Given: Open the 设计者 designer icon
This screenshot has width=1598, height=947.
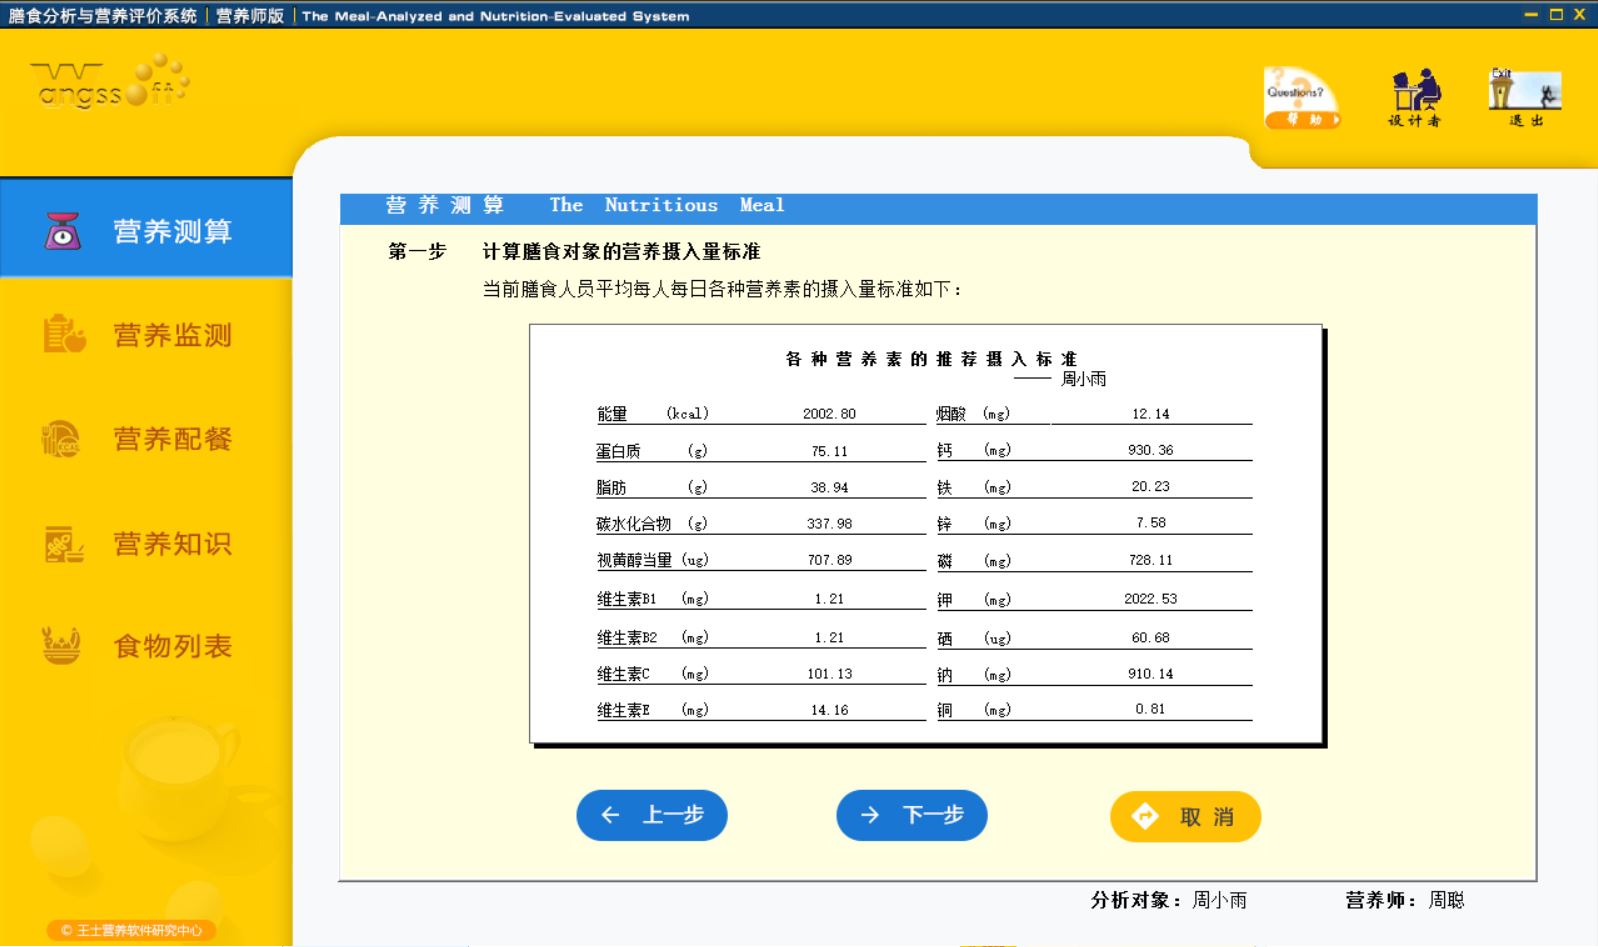Looking at the screenshot, I should tap(1416, 98).
